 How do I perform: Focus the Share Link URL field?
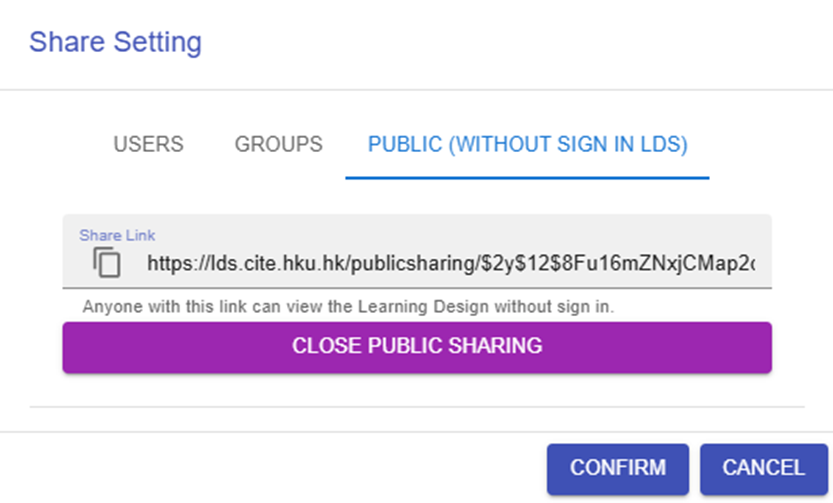pos(450,264)
